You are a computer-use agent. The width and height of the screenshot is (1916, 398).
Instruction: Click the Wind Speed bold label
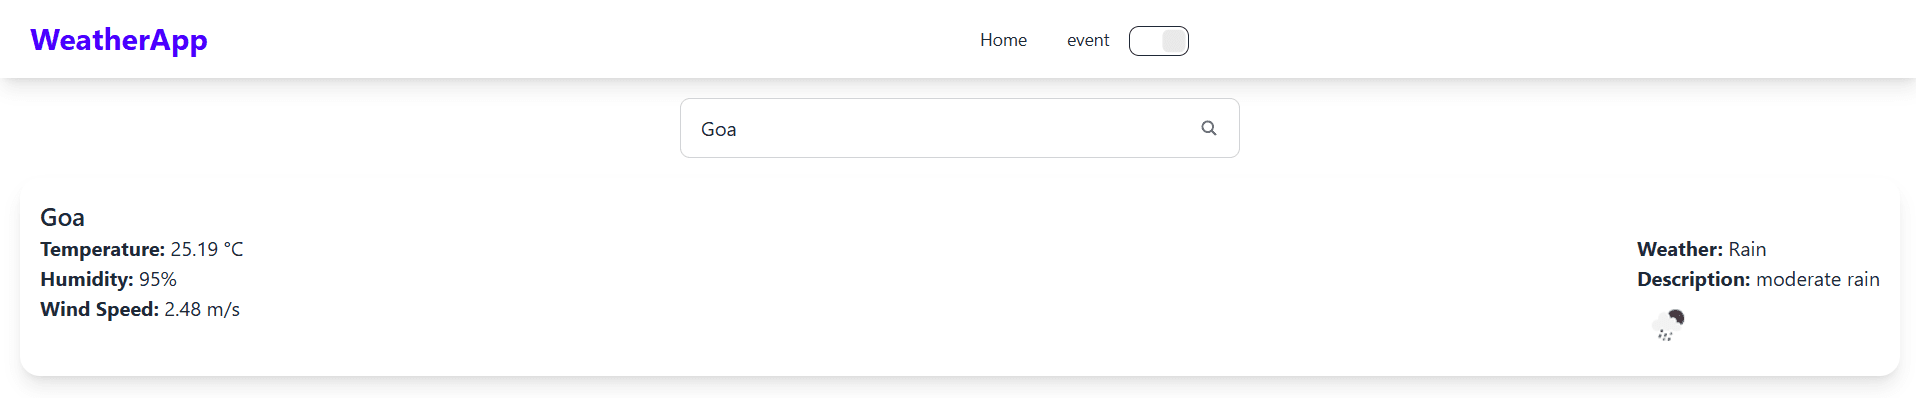coord(99,309)
